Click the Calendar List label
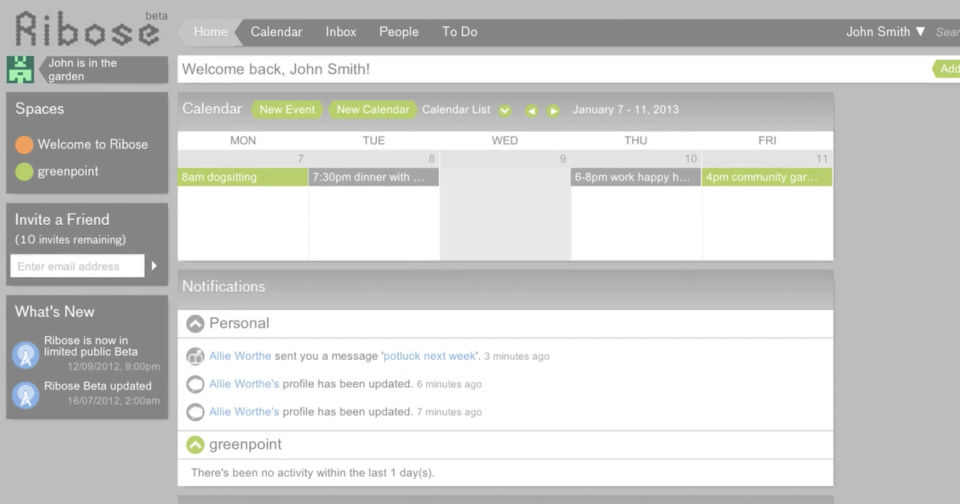The image size is (960, 504). [456, 110]
